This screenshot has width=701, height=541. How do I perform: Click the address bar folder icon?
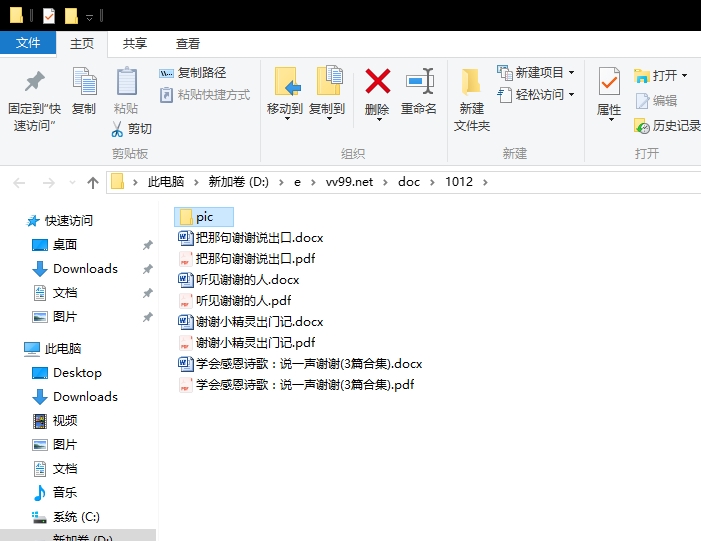(117, 182)
